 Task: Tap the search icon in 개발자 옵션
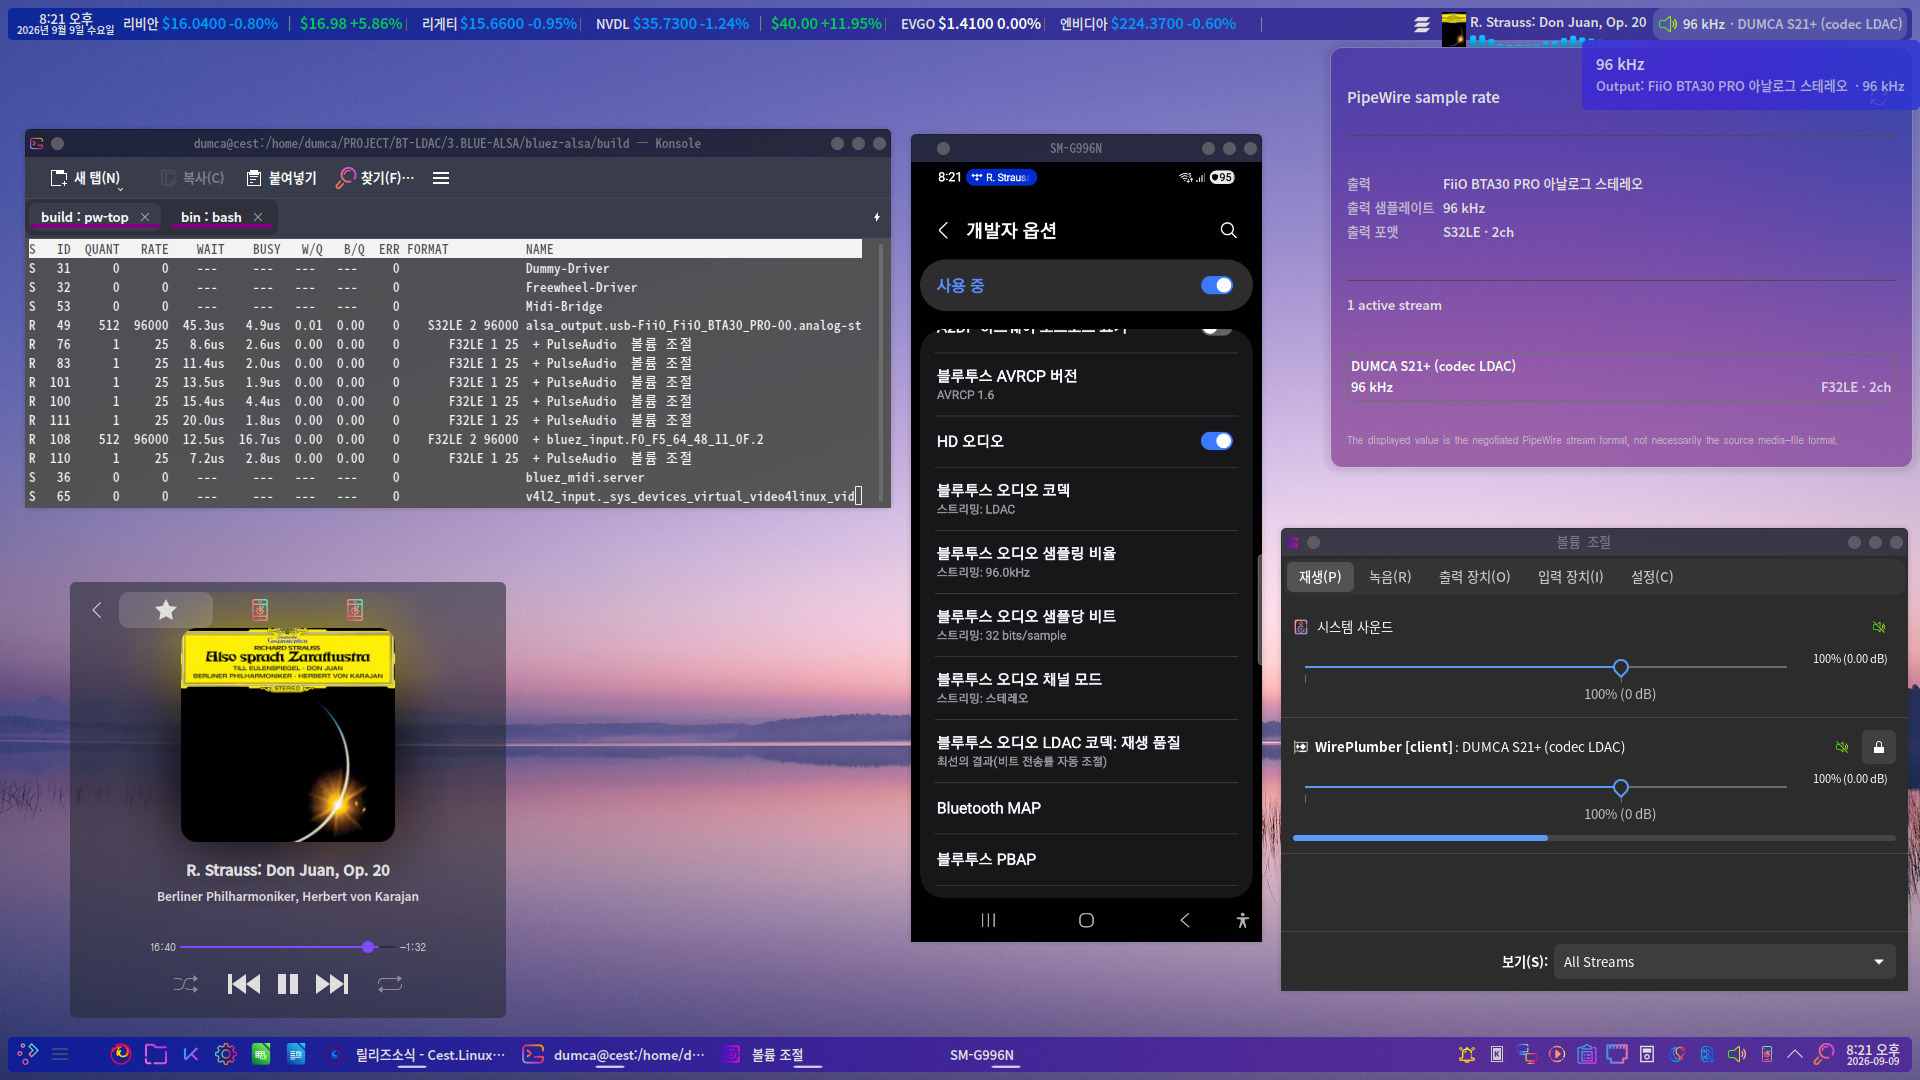tap(1229, 231)
